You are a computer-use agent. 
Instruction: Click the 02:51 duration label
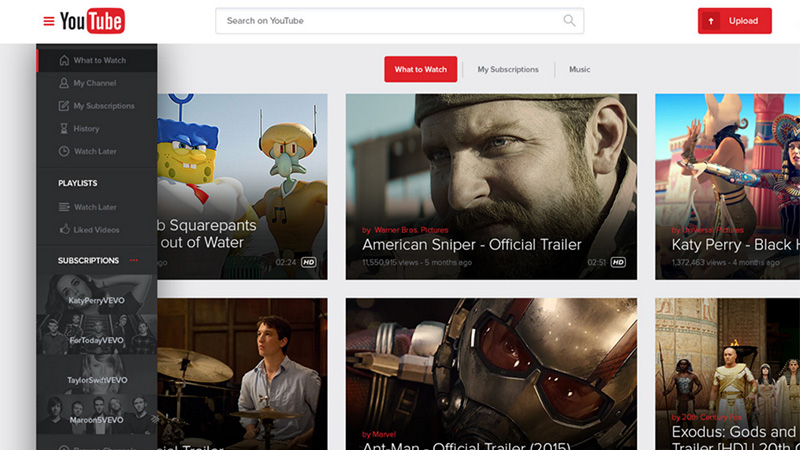[596, 262]
